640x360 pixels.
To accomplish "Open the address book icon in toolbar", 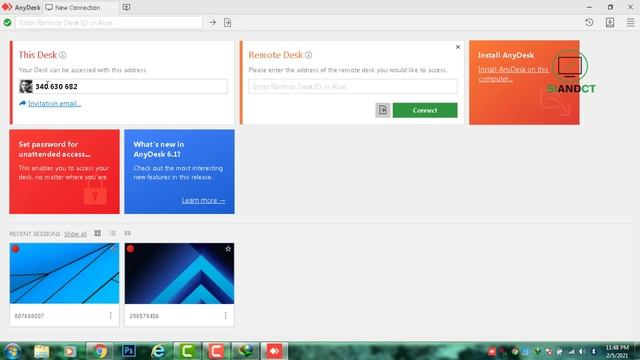I will (x=610, y=22).
